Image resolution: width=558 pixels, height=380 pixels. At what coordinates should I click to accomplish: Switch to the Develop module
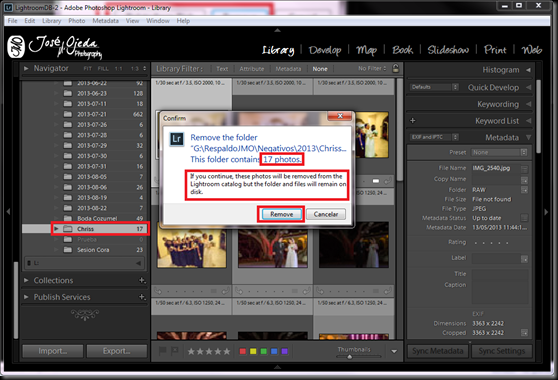click(325, 50)
